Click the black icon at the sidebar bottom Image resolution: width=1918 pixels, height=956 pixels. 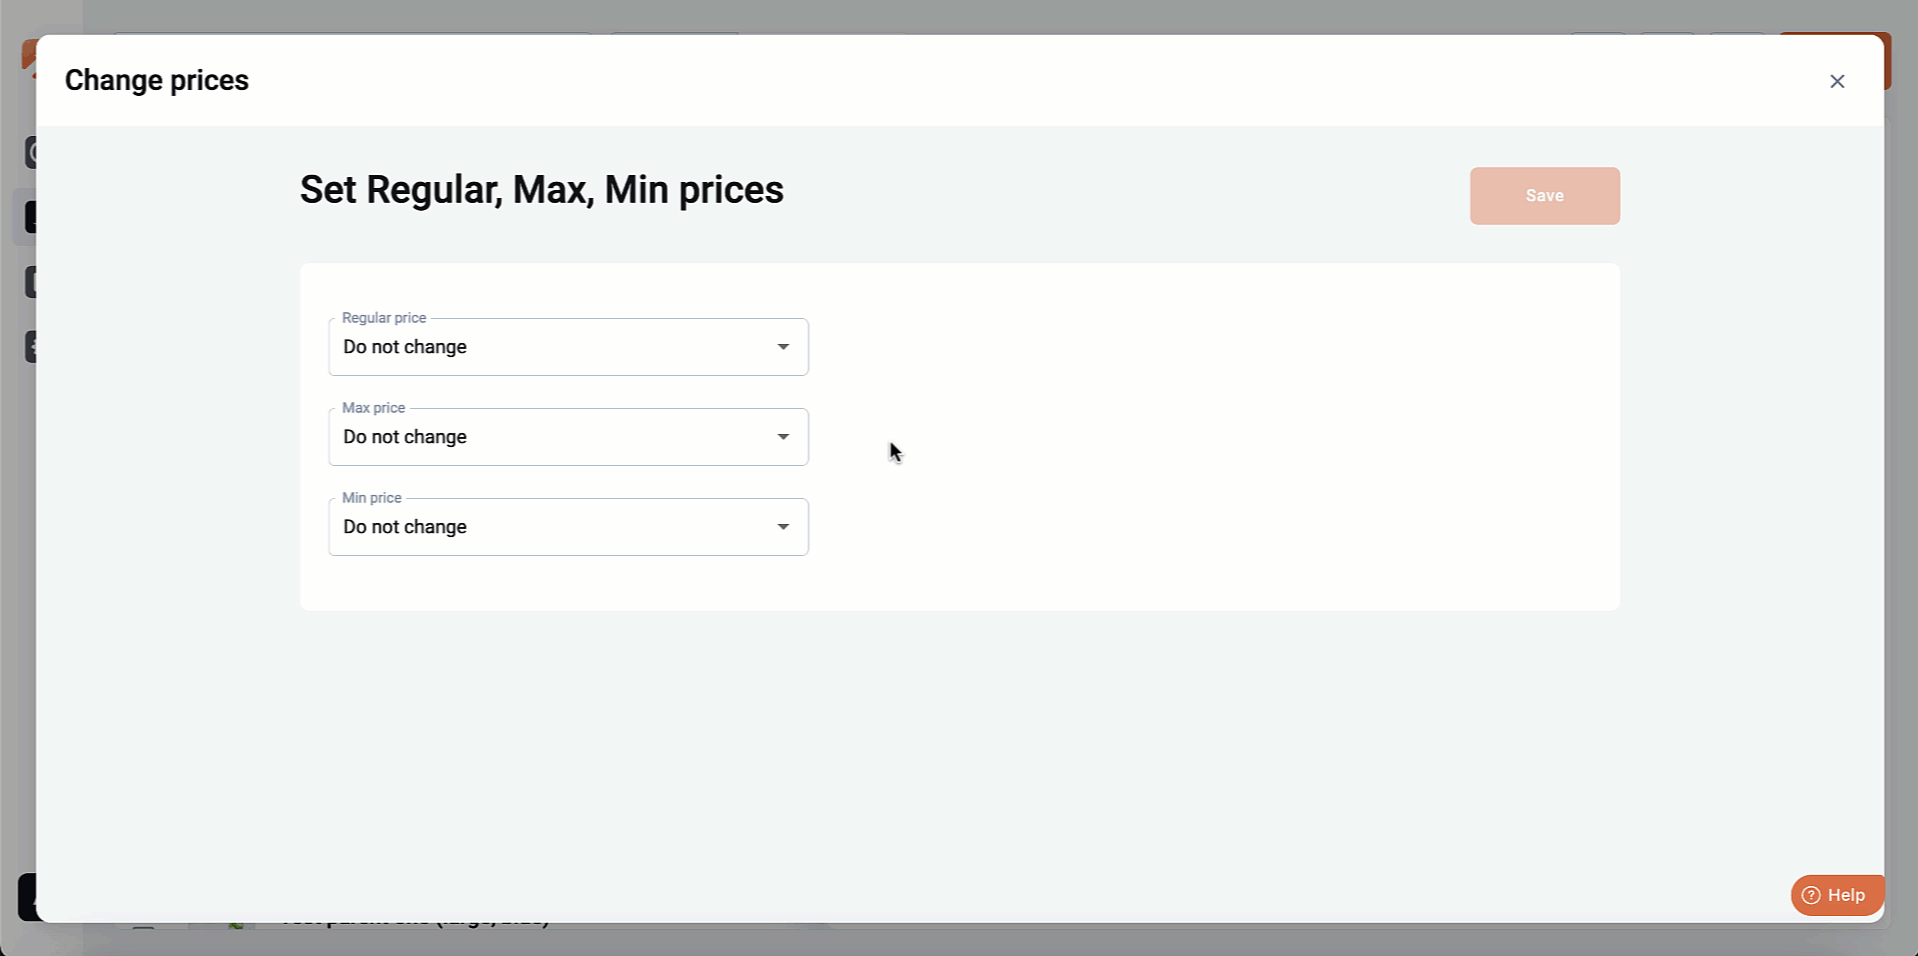click(x=26, y=897)
